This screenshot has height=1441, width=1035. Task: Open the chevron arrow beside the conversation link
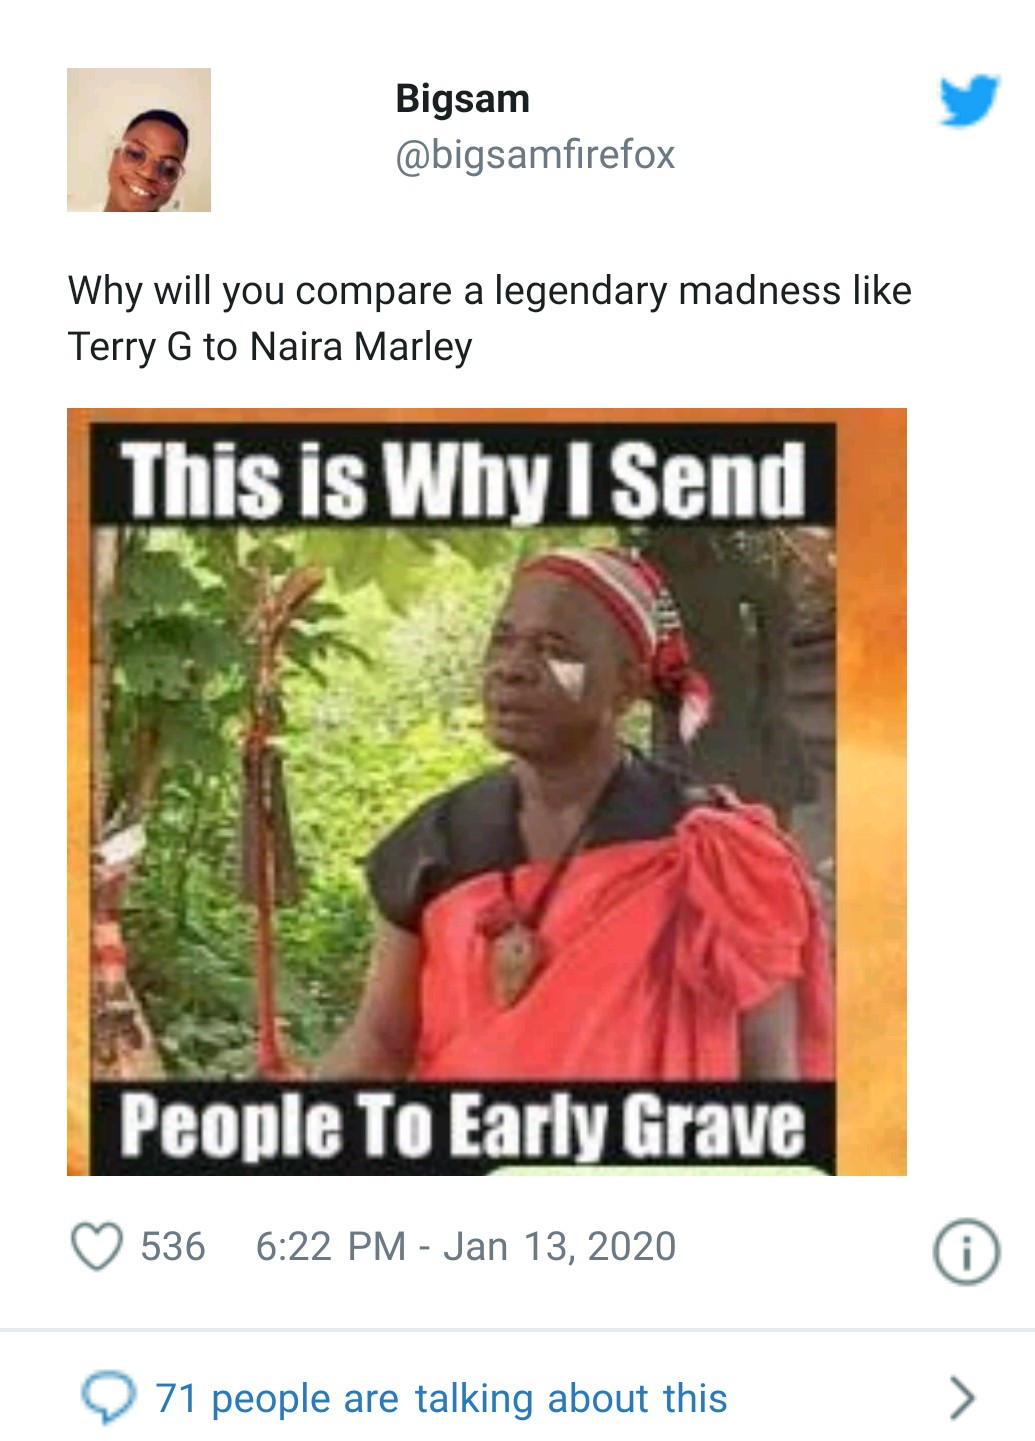click(x=961, y=1397)
